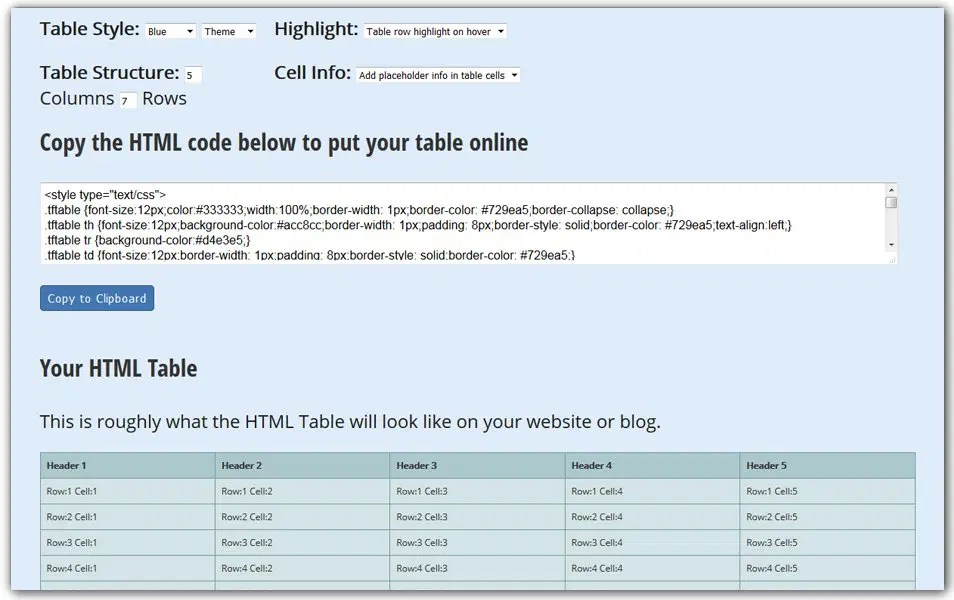Click the Copy to Clipboard button

tap(96, 297)
